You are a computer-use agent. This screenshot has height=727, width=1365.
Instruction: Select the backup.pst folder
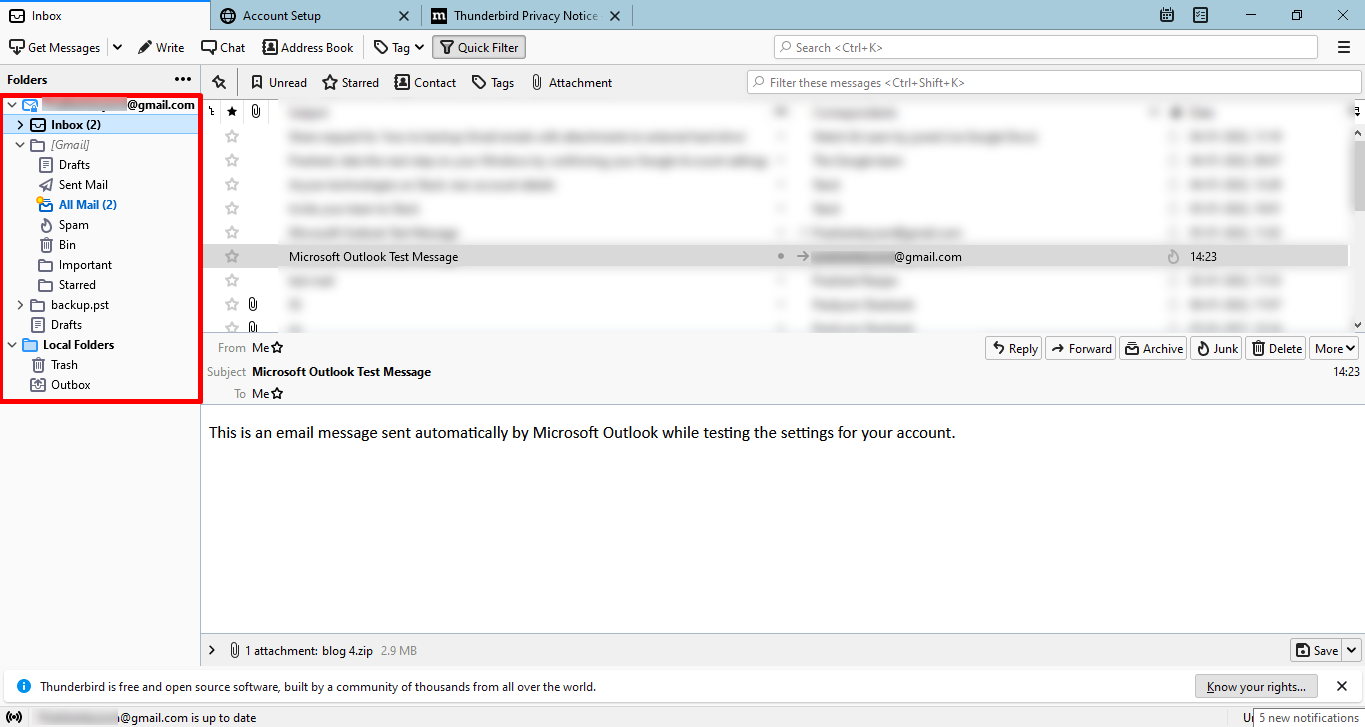click(80, 305)
